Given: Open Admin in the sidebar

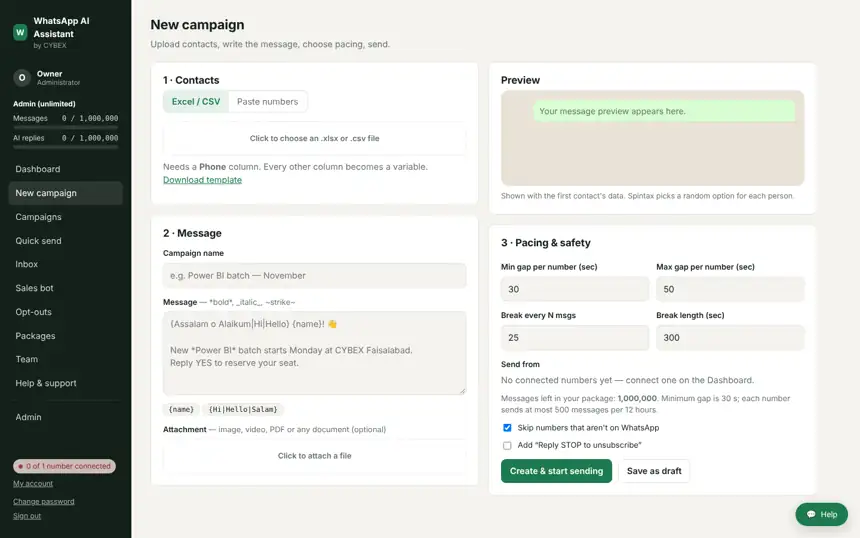Looking at the screenshot, I should 65,417.
